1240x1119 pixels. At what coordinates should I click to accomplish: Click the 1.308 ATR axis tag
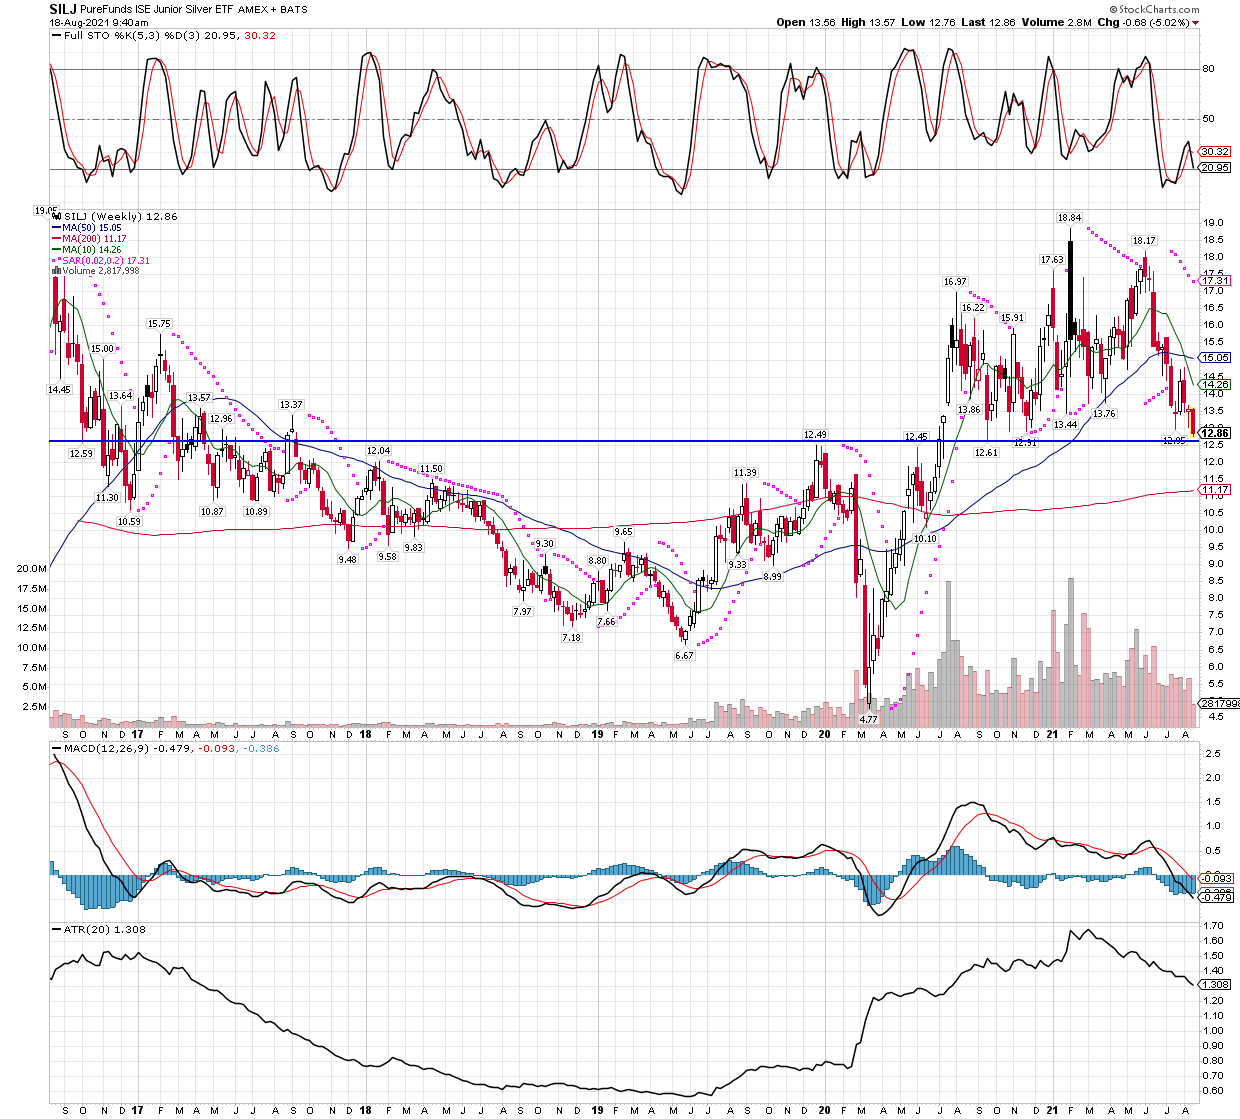pos(1214,985)
